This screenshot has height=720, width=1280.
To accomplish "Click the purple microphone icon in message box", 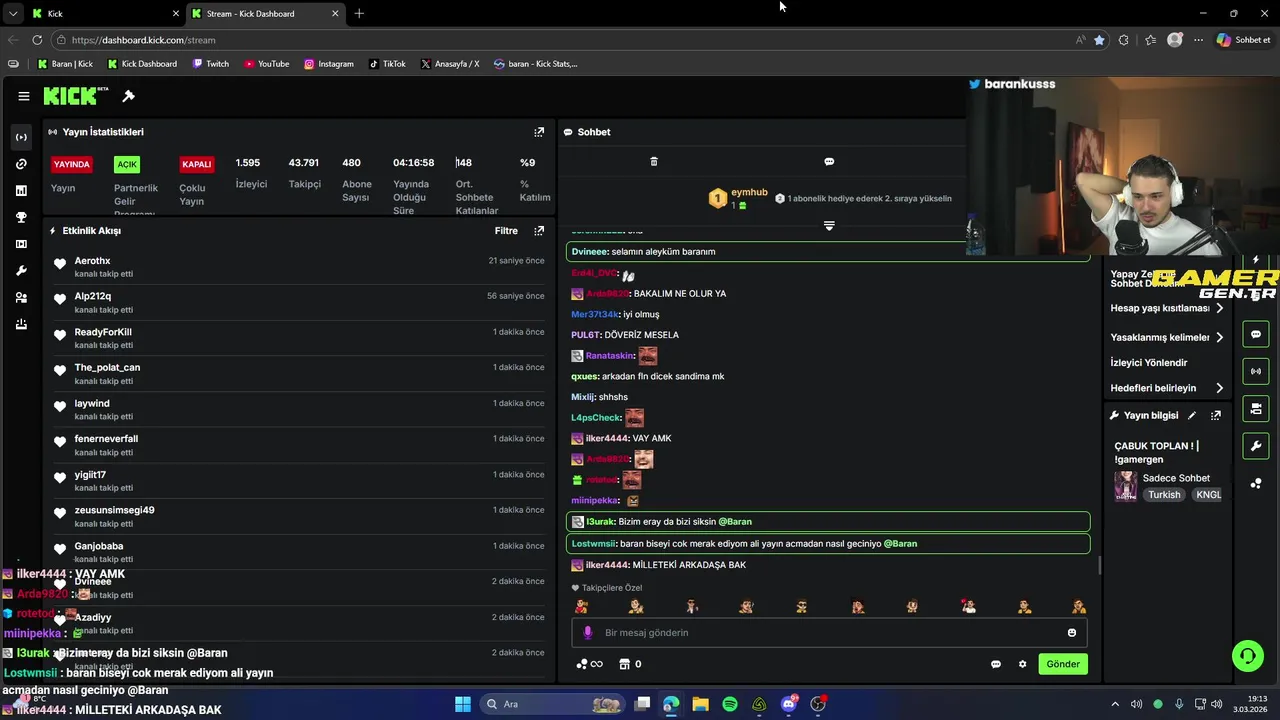I will (588, 633).
